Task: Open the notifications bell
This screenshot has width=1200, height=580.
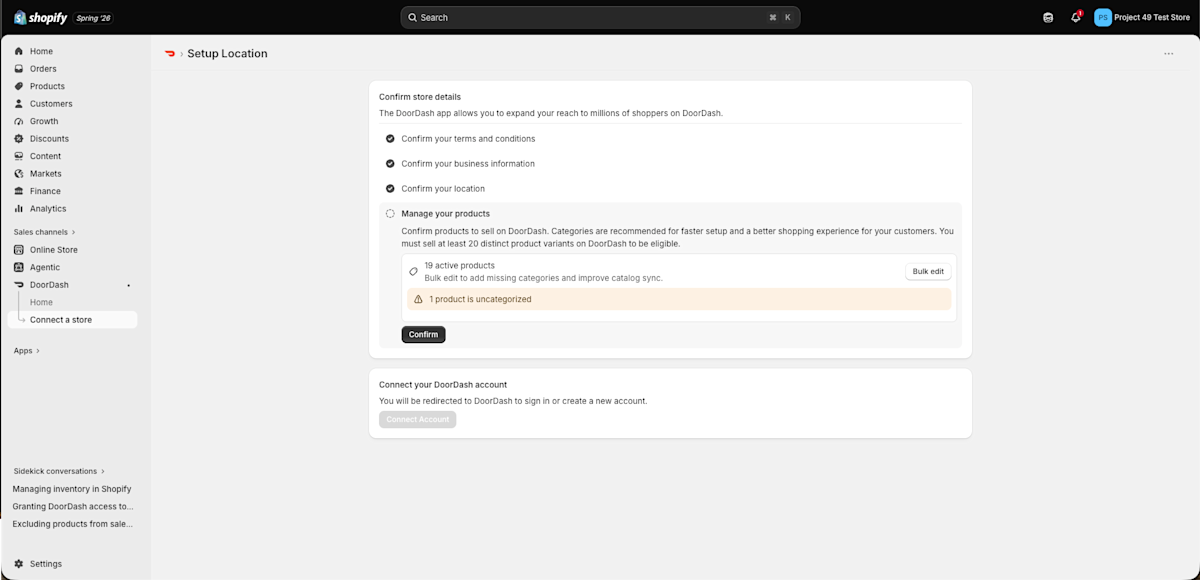Action: click(x=1076, y=17)
